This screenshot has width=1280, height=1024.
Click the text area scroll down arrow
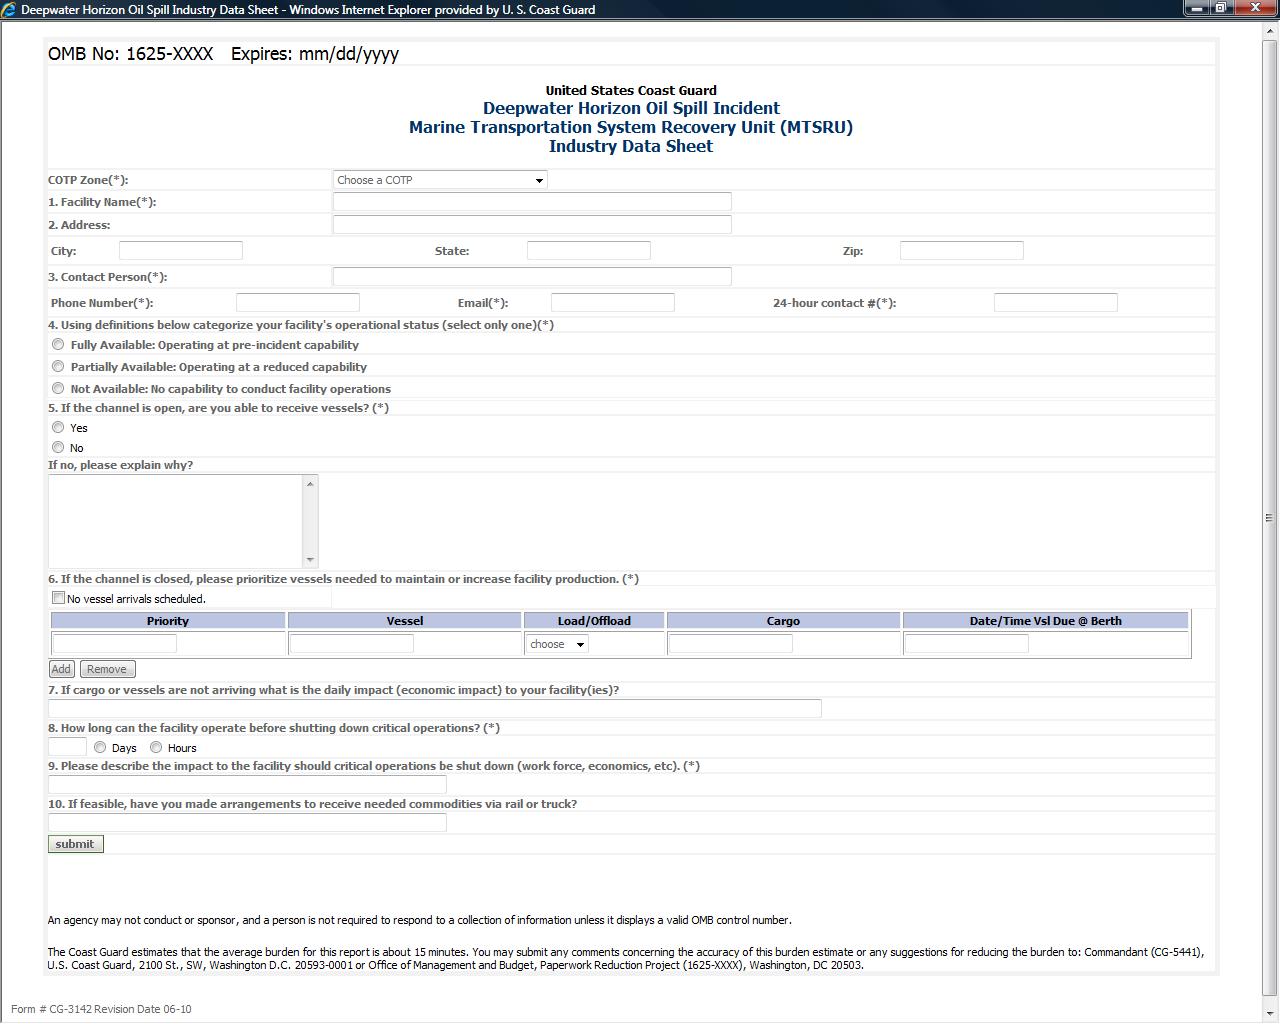(310, 559)
